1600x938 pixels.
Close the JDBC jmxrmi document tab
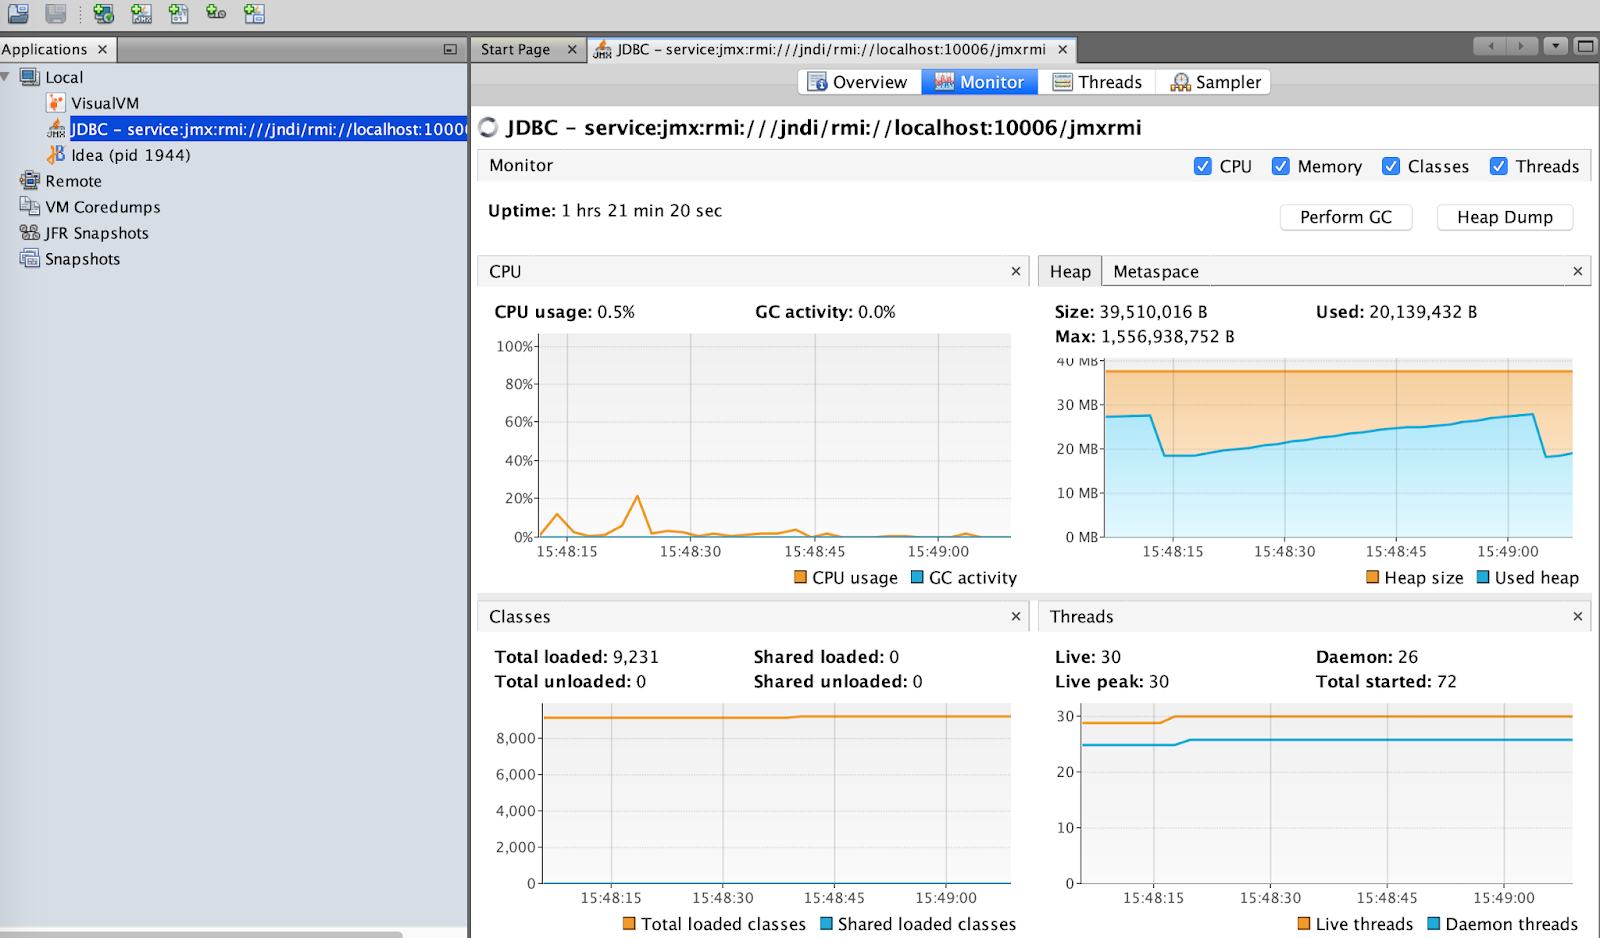1063,49
